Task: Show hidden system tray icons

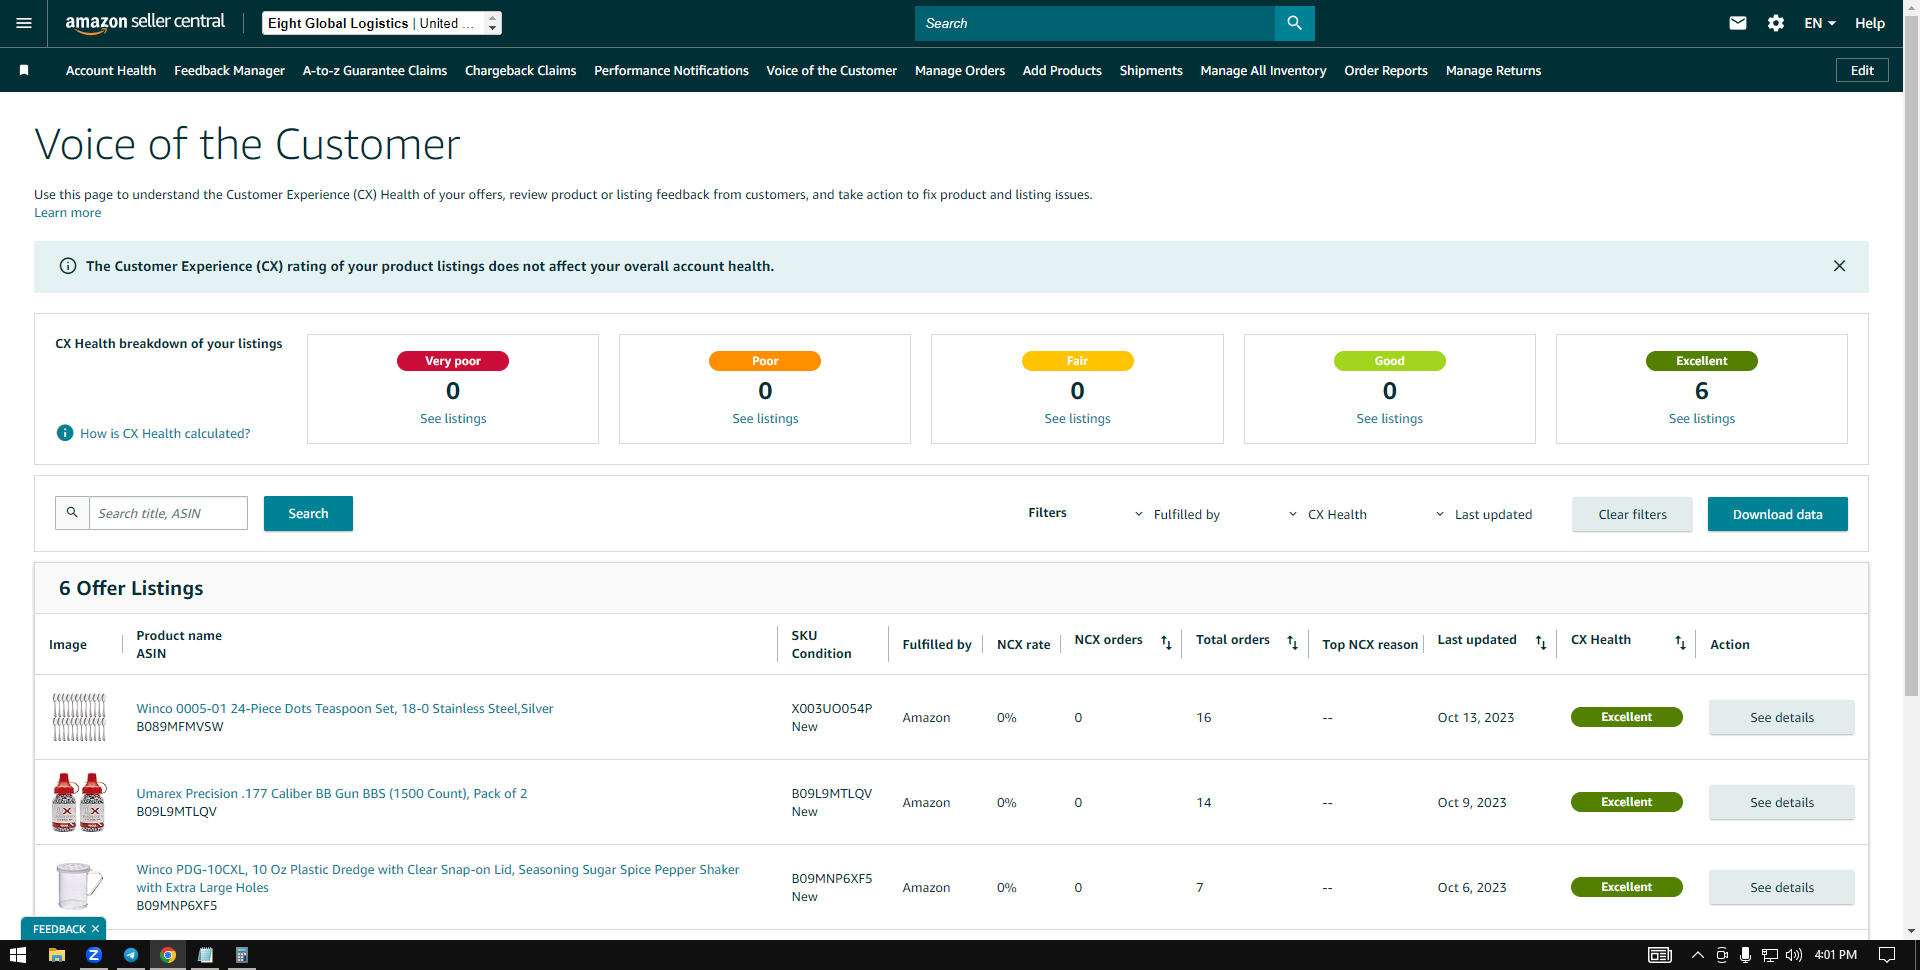Action: point(1698,955)
